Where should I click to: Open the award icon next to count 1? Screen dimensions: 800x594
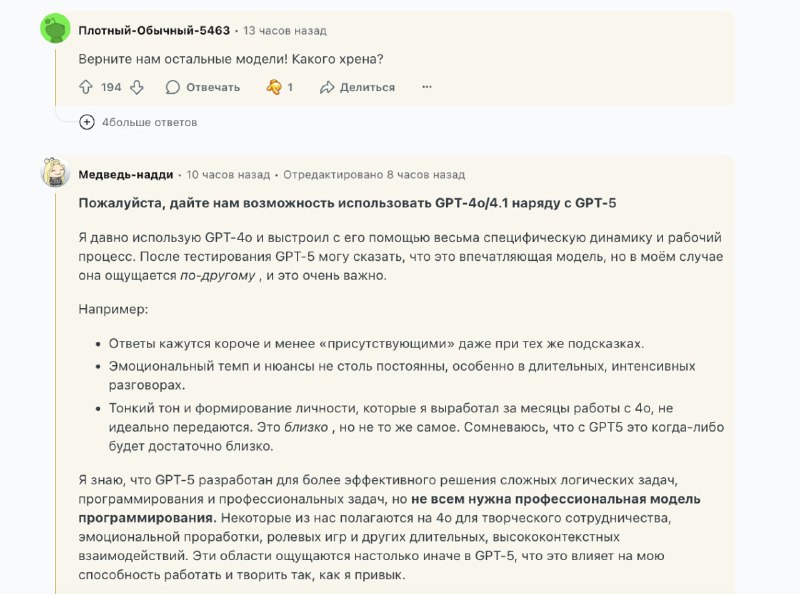click(274, 87)
